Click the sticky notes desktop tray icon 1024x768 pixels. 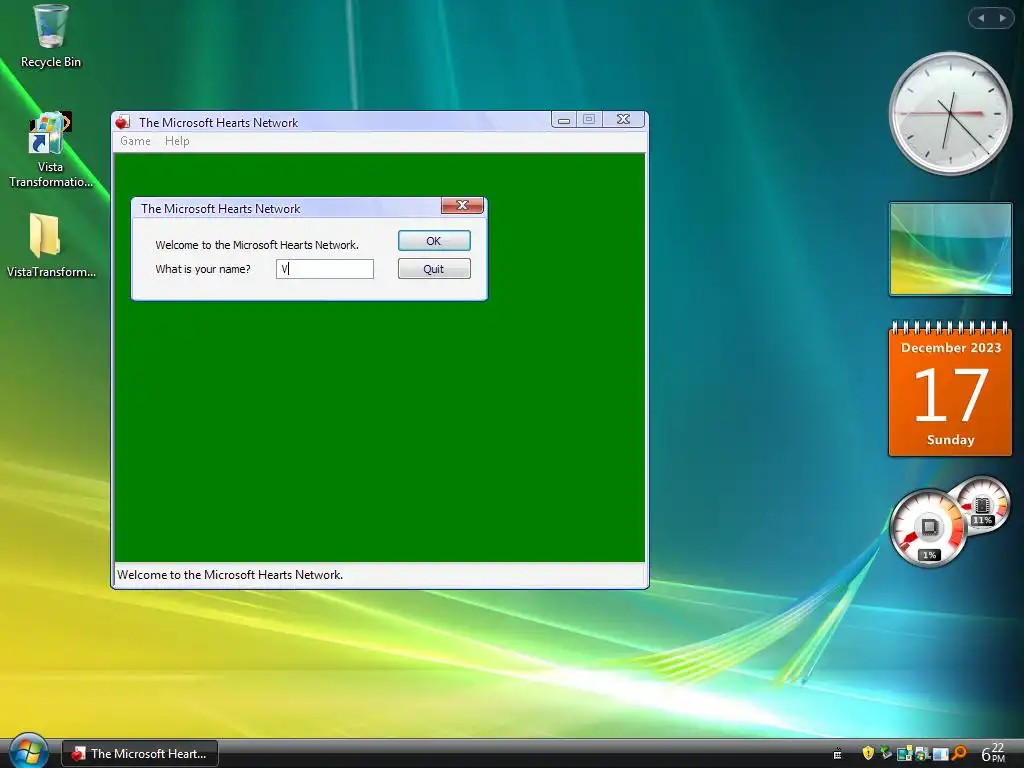905,754
